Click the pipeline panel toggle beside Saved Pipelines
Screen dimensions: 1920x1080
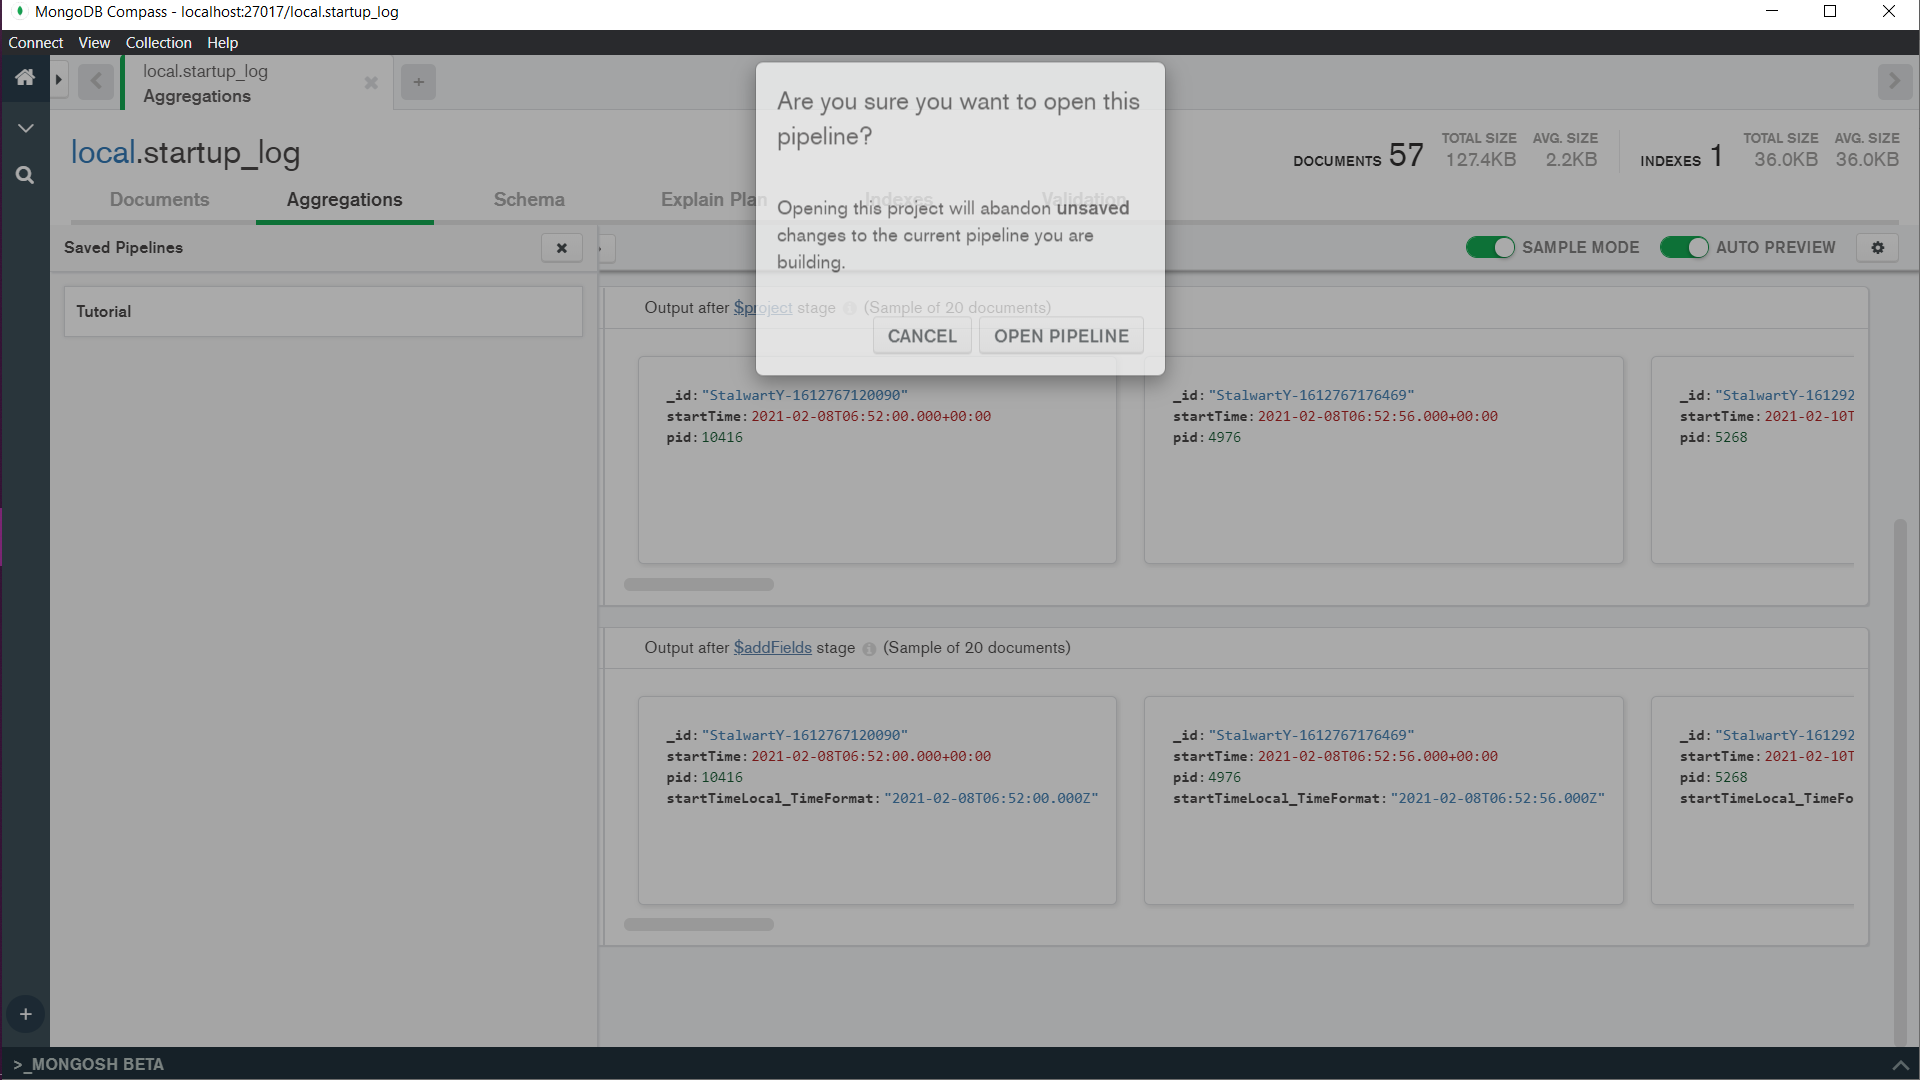606,248
